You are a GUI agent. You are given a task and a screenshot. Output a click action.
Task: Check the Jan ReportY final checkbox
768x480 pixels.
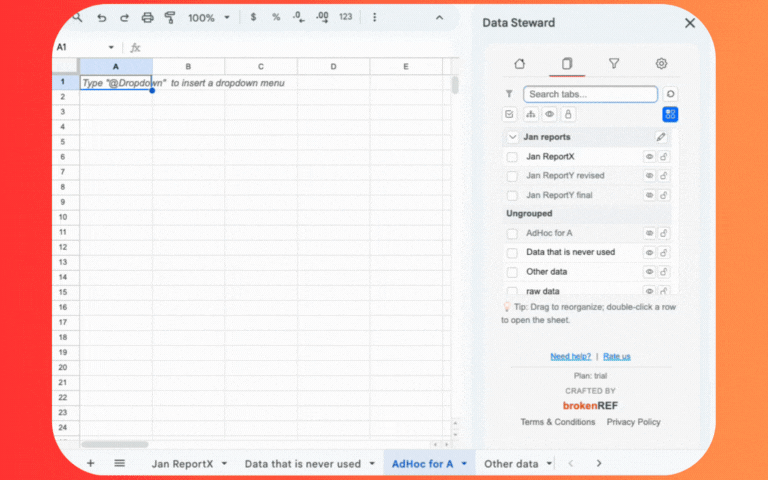click(512, 195)
